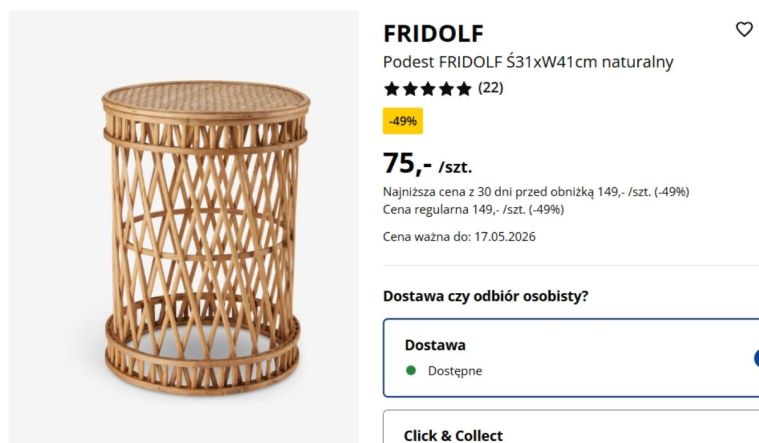Screen dimensions: 759x443
Task: Add FRIDOLF to favorites with heart icon
Action: pyautogui.click(x=744, y=30)
